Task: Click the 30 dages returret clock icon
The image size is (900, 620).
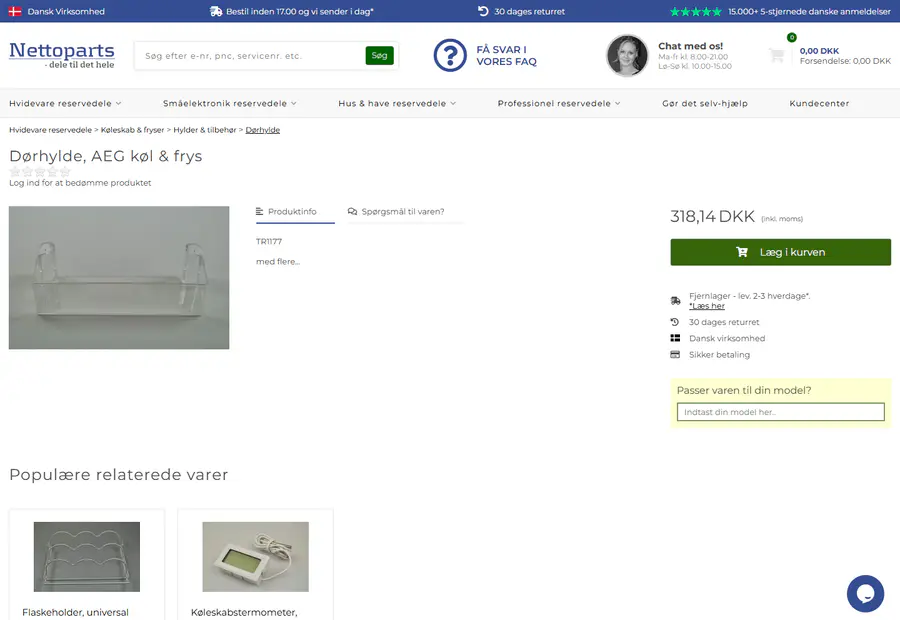Action: (675, 322)
